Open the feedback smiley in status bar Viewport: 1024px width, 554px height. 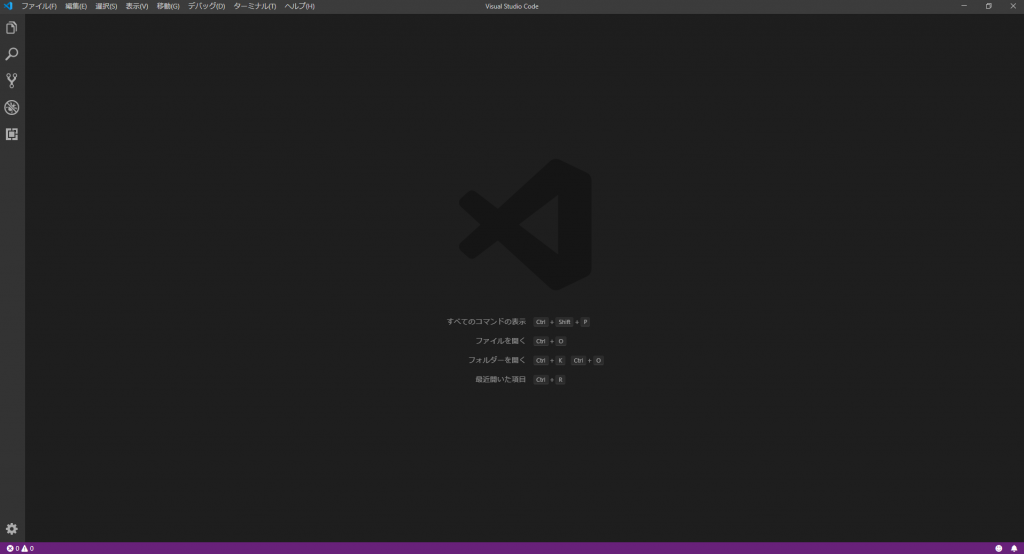pos(999,548)
